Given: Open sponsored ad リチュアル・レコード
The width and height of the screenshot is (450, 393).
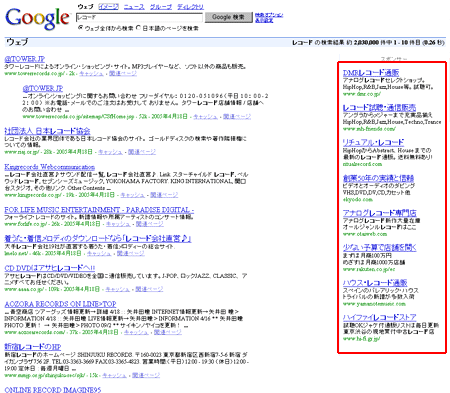Looking at the screenshot, I should 373,143.
